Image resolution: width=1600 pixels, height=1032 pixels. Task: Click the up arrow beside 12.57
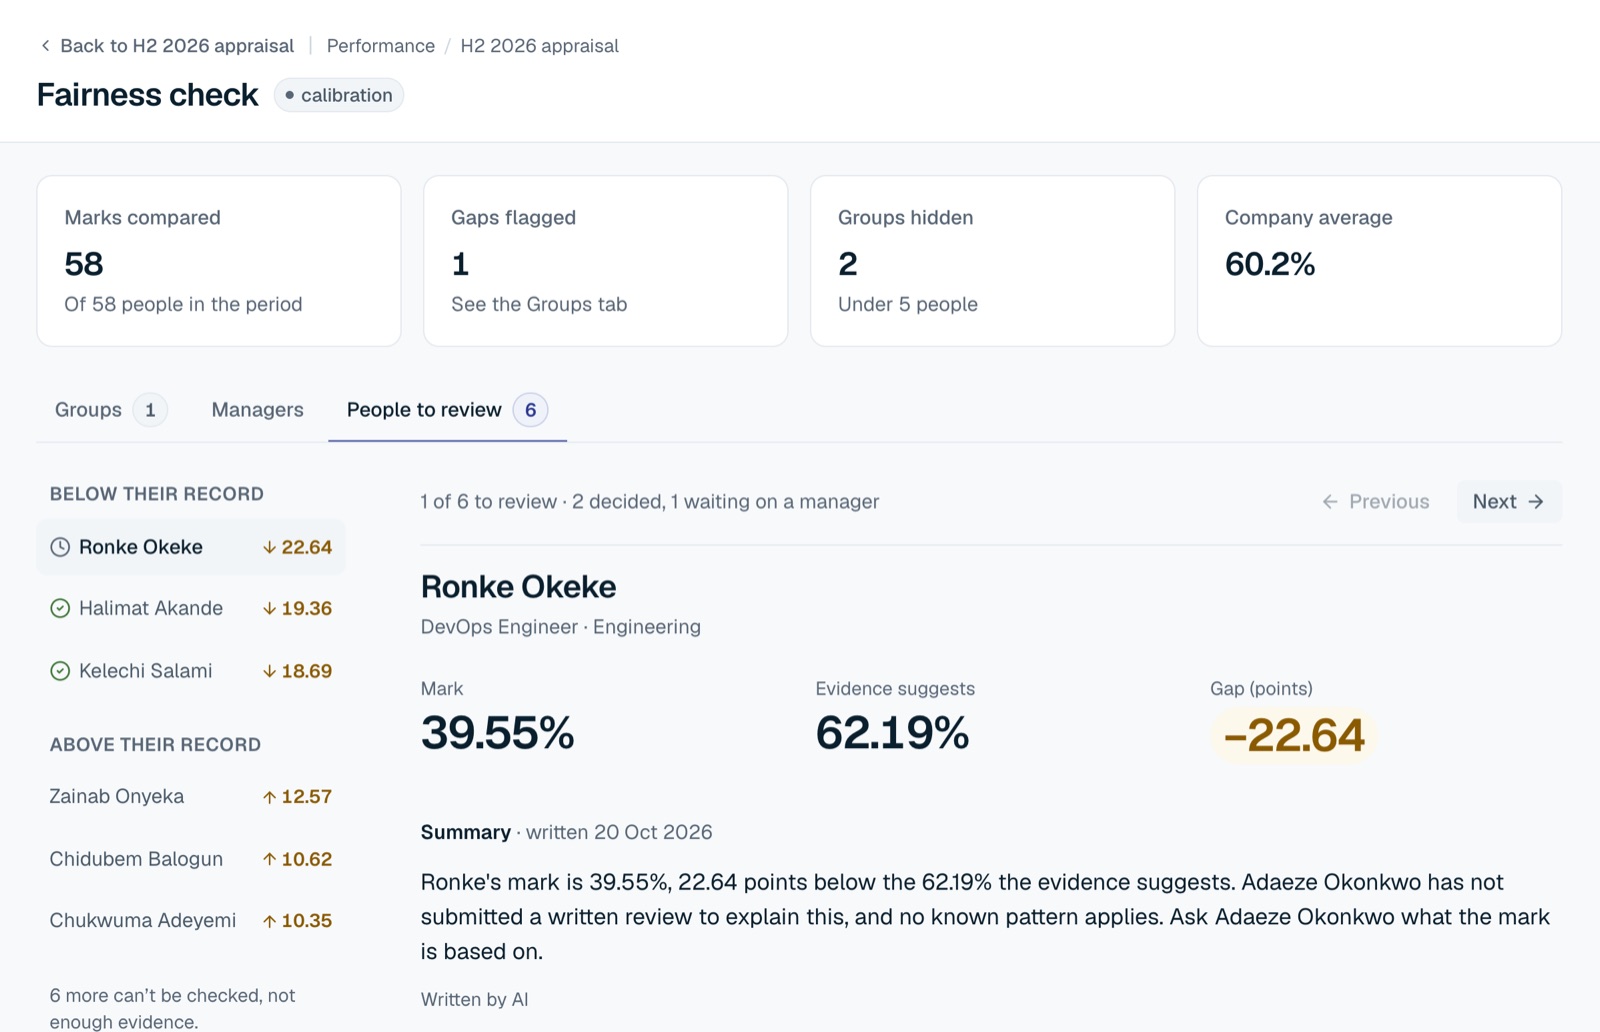tap(269, 797)
